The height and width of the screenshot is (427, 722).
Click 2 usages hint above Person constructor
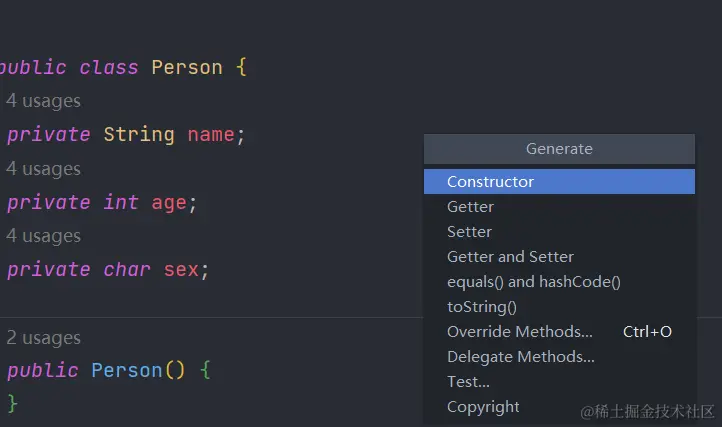pyautogui.click(x=43, y=338)
